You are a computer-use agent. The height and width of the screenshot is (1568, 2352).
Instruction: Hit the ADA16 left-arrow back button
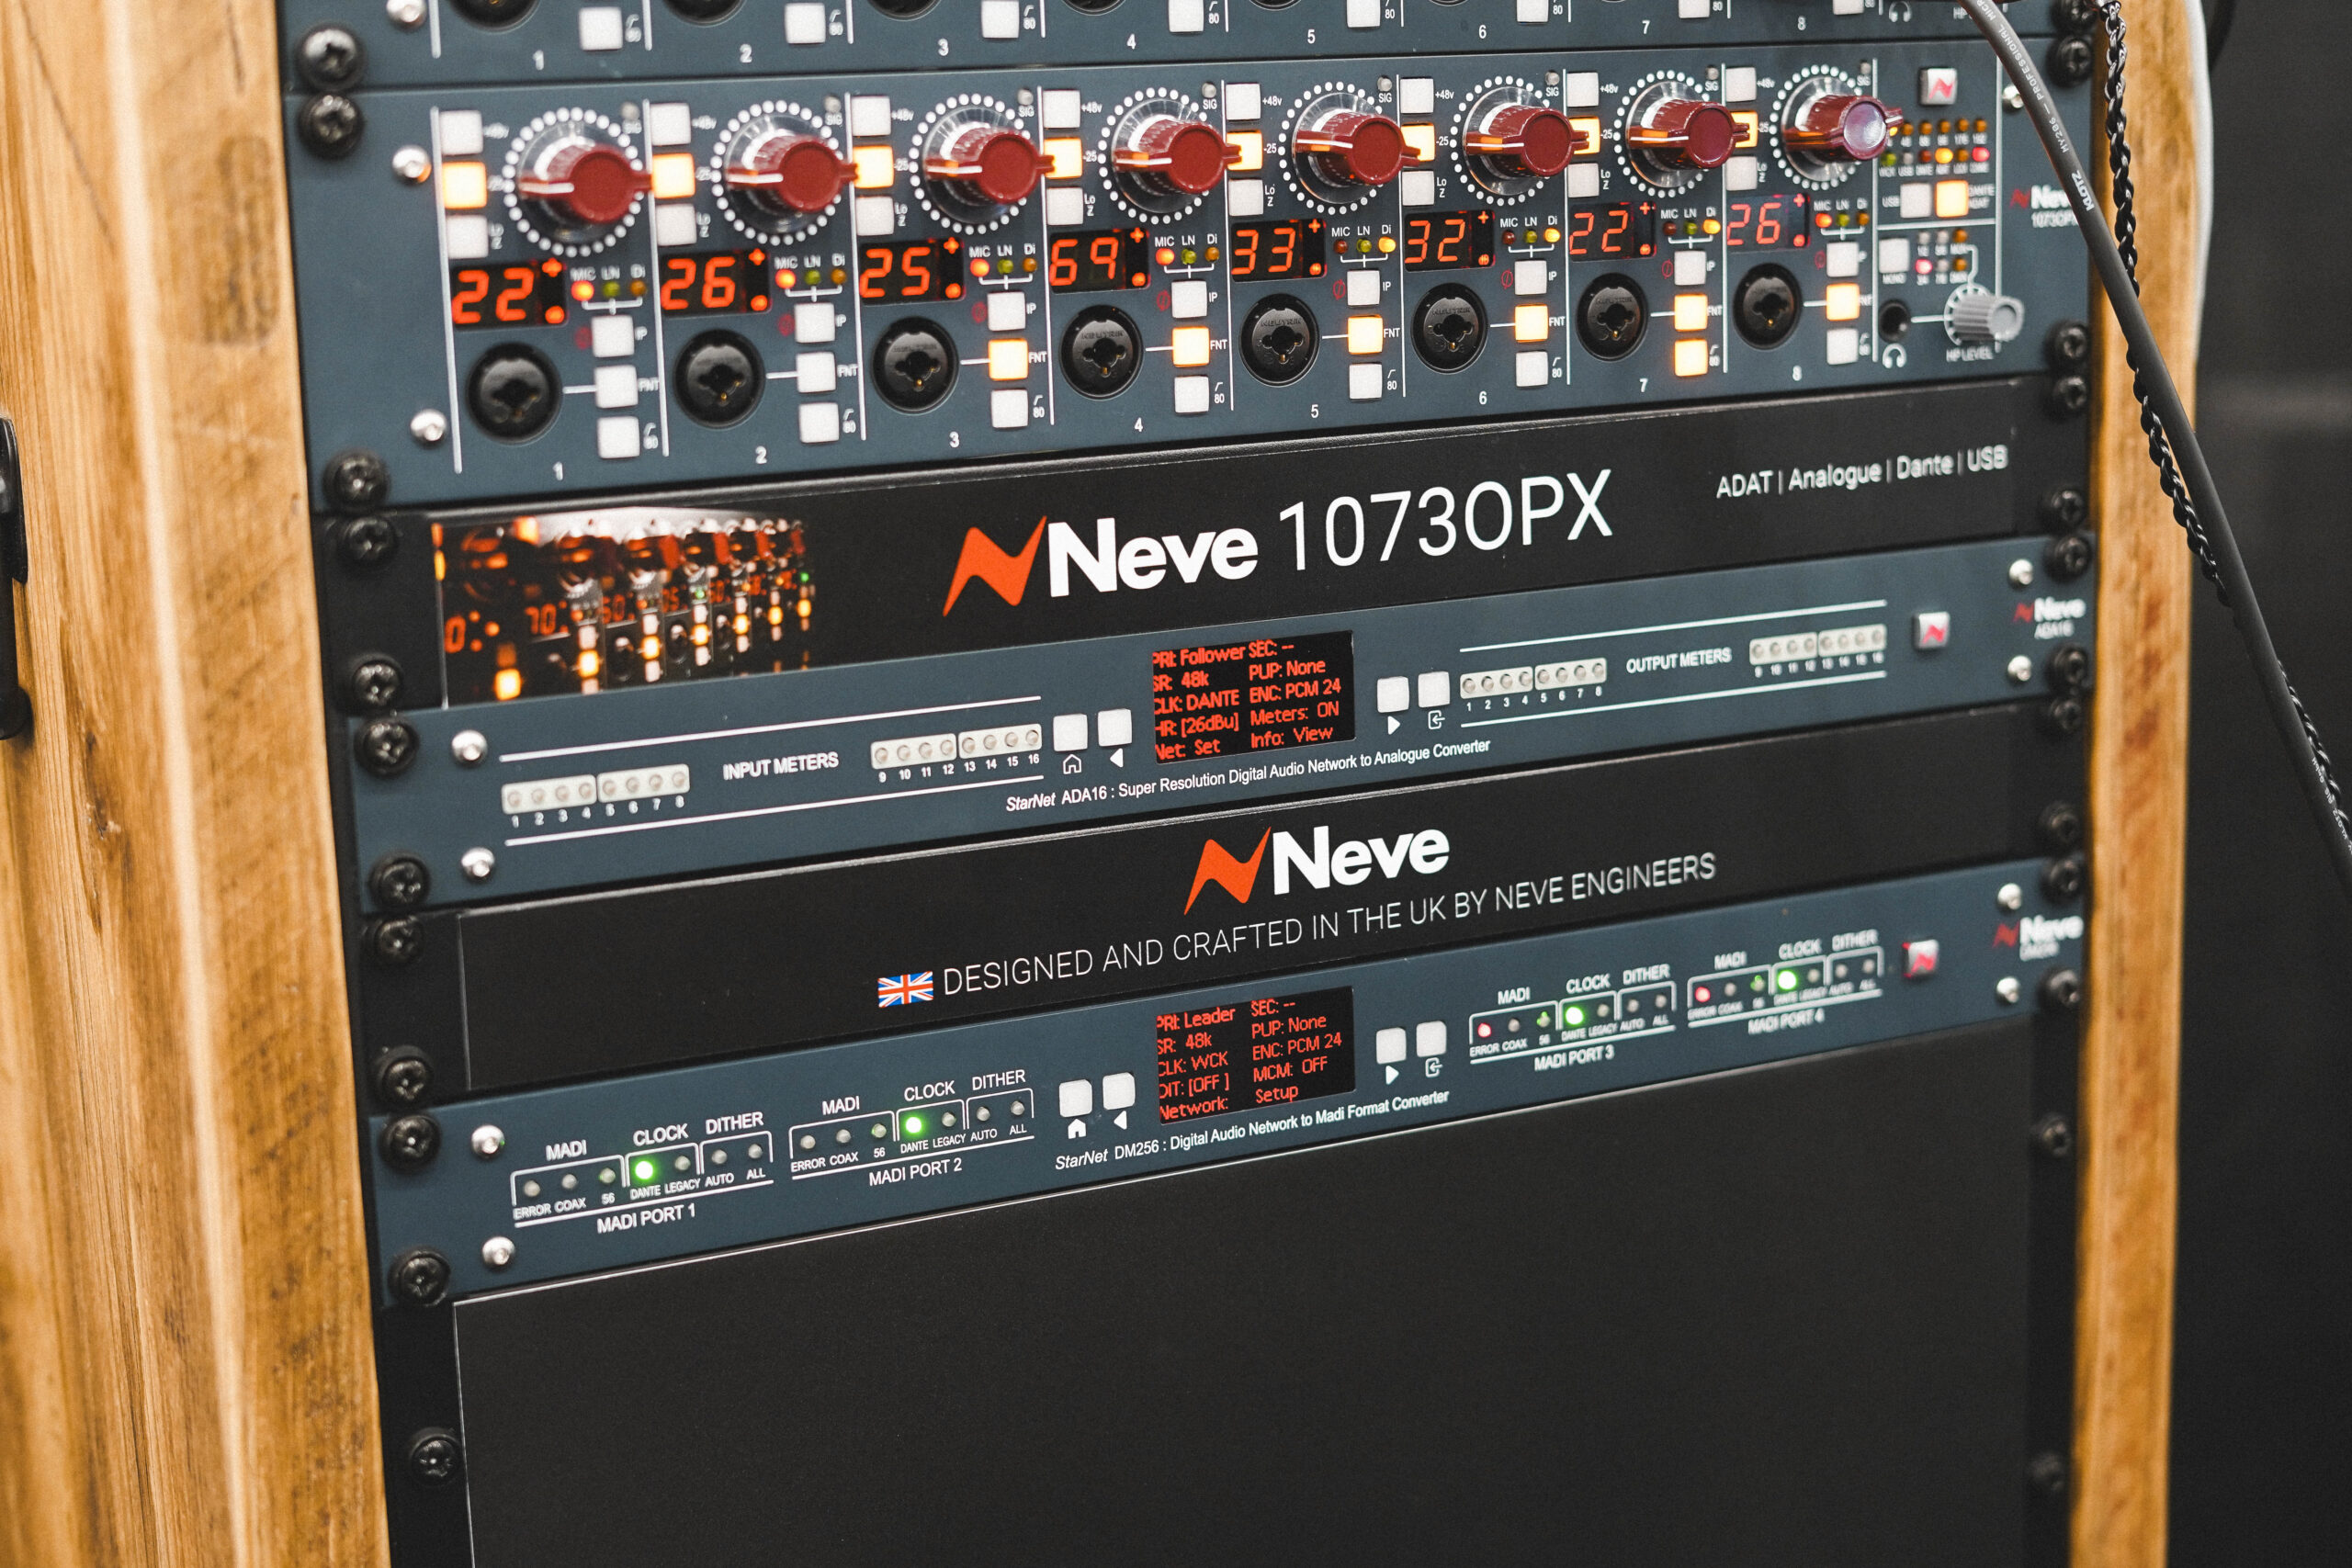pyautogui.click(x=1114, y=727)
